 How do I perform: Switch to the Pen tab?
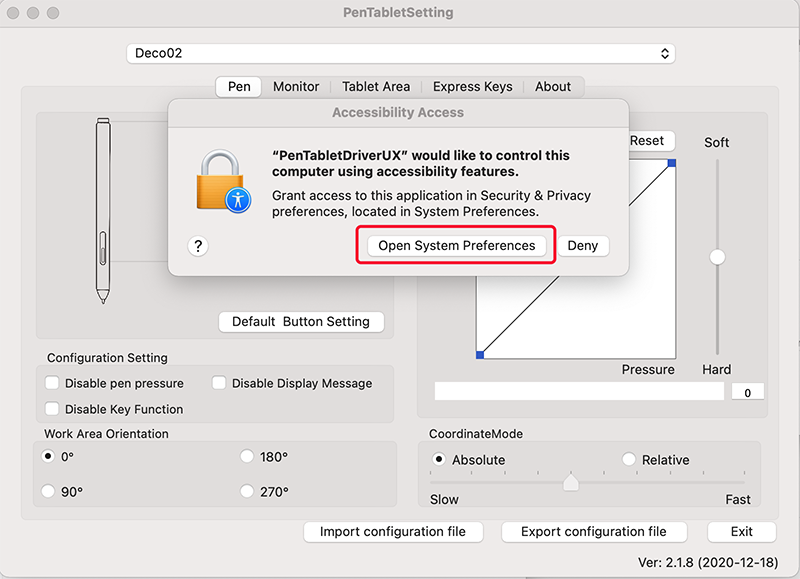pyautogui.click(x=239, y=87)
